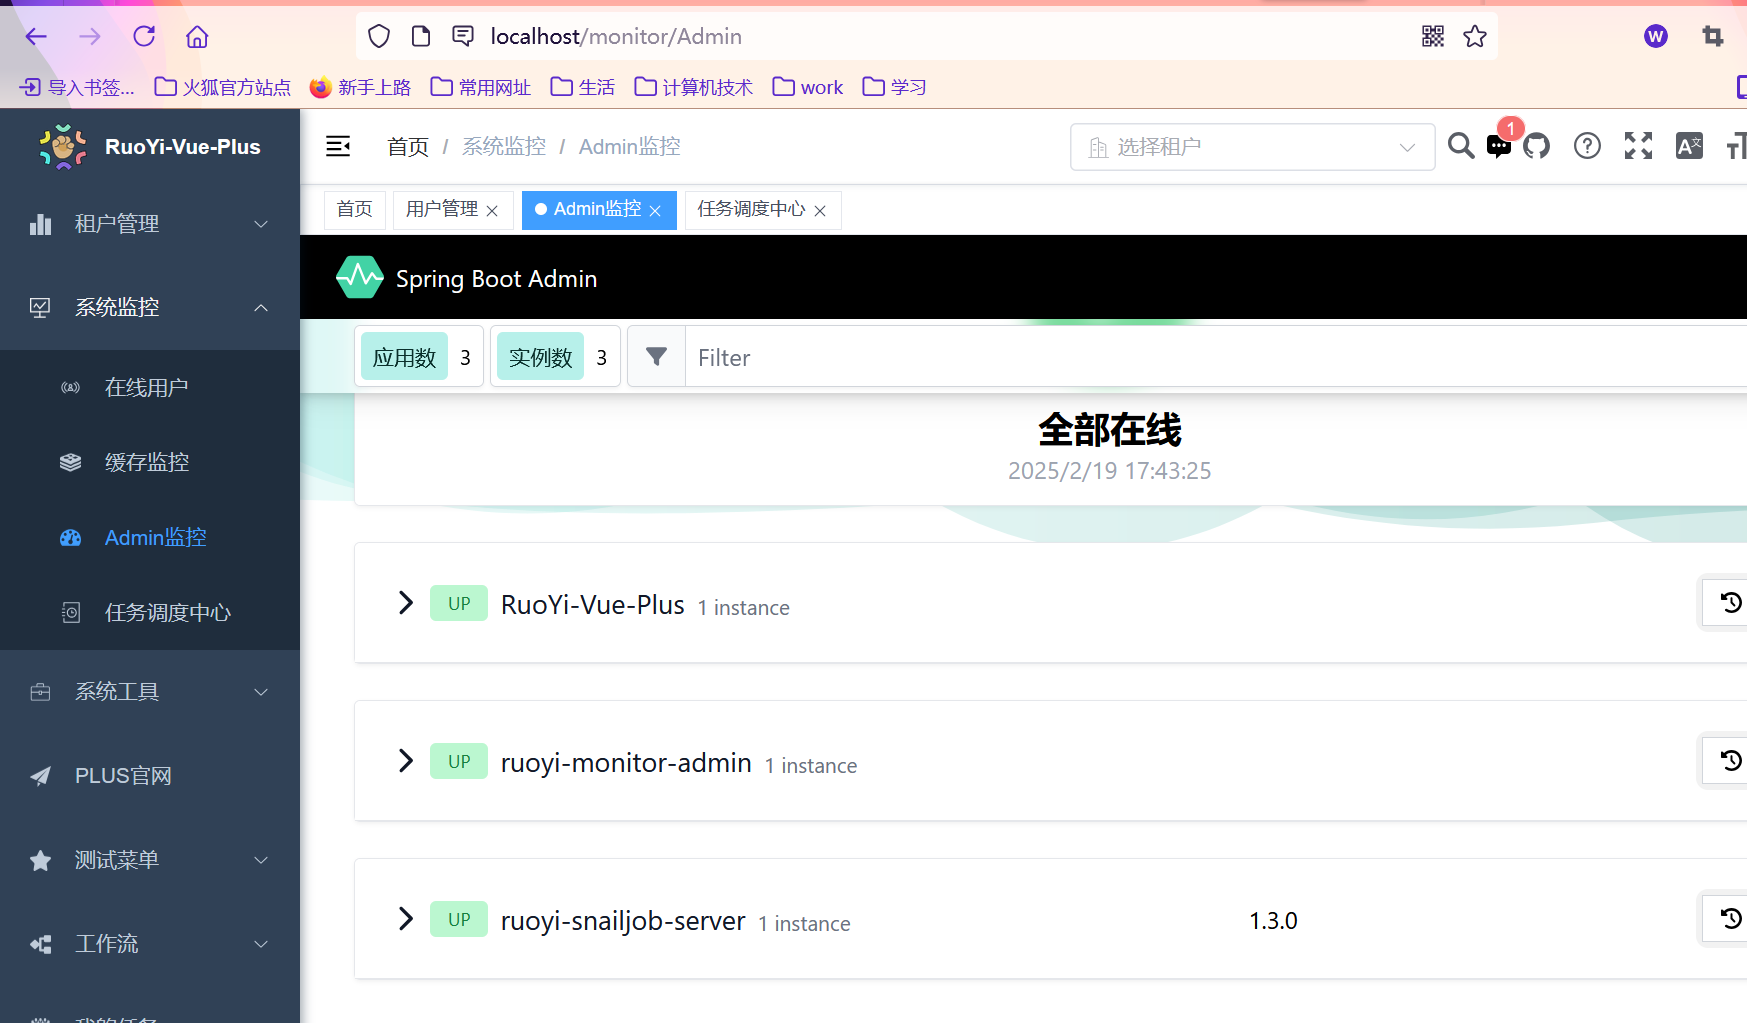1747x1023 pixels.
Task: Expand the 工作流 sidebar menu
Action: point(150,944)
